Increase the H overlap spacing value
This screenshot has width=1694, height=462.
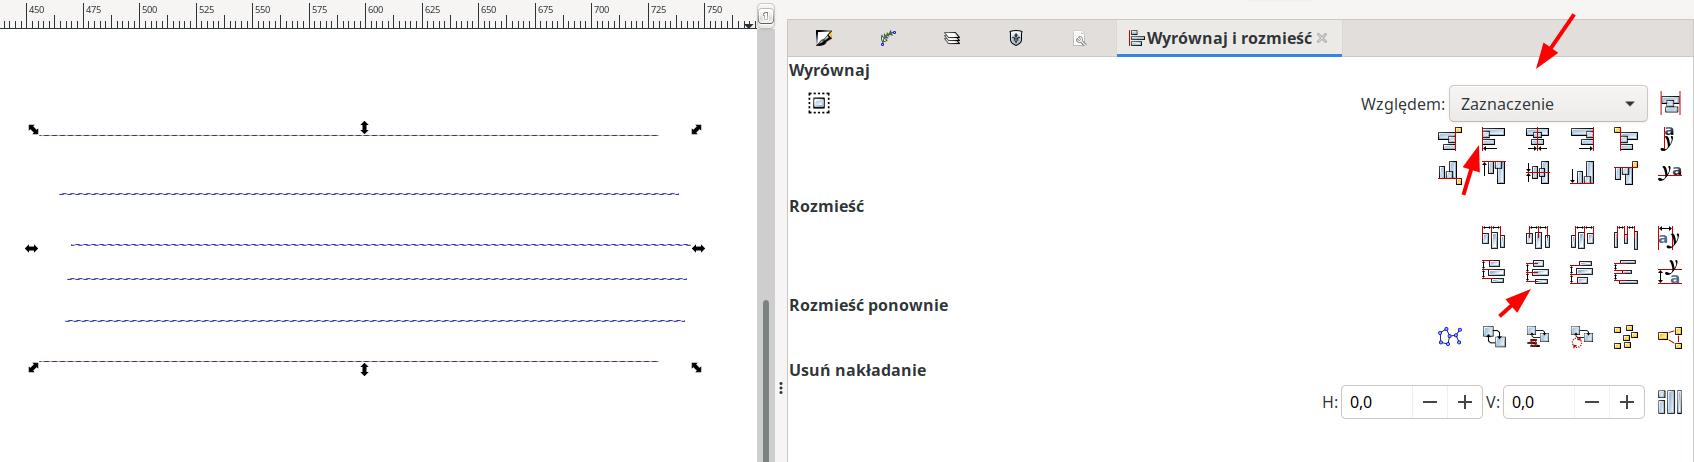click(x=1465, y=402)
